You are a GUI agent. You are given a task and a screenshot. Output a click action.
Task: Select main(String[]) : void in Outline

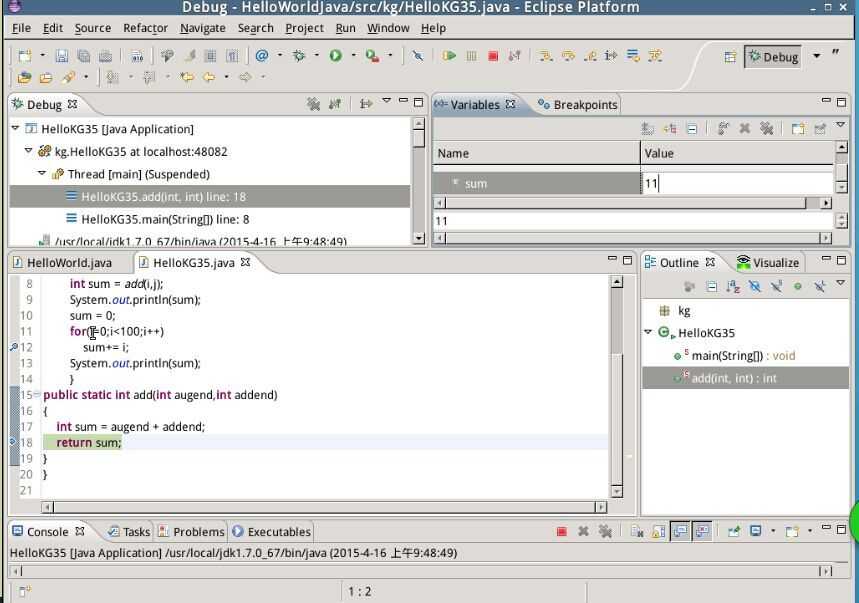click(746, 356)
